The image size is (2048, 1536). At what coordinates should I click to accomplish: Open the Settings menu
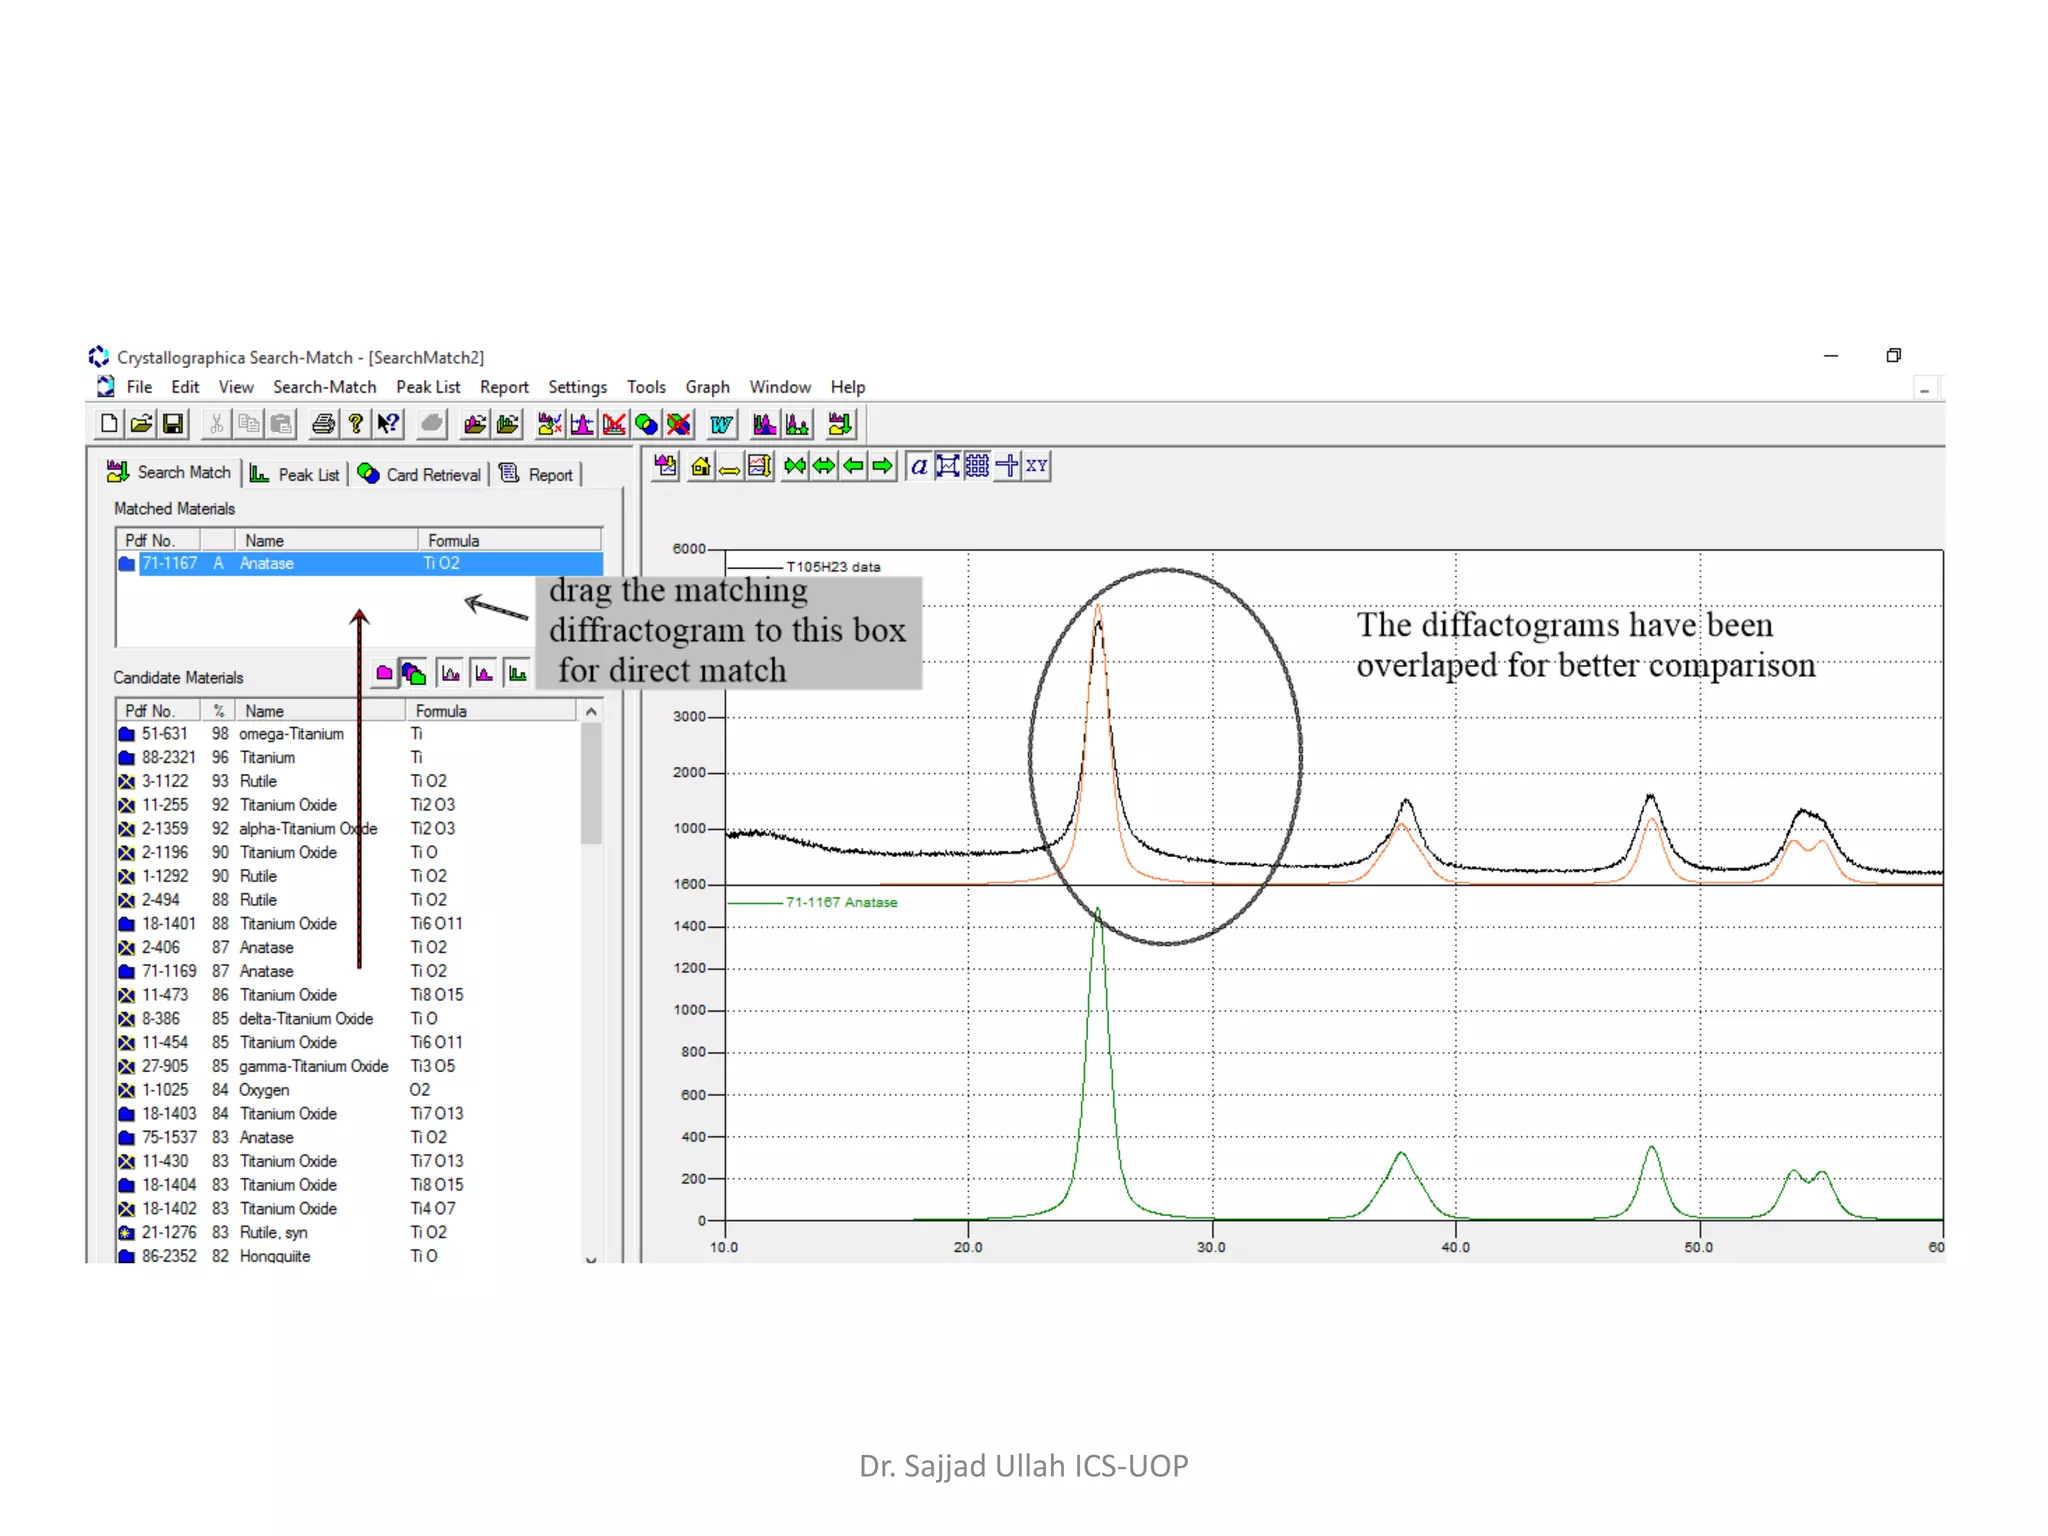[577, 387]
